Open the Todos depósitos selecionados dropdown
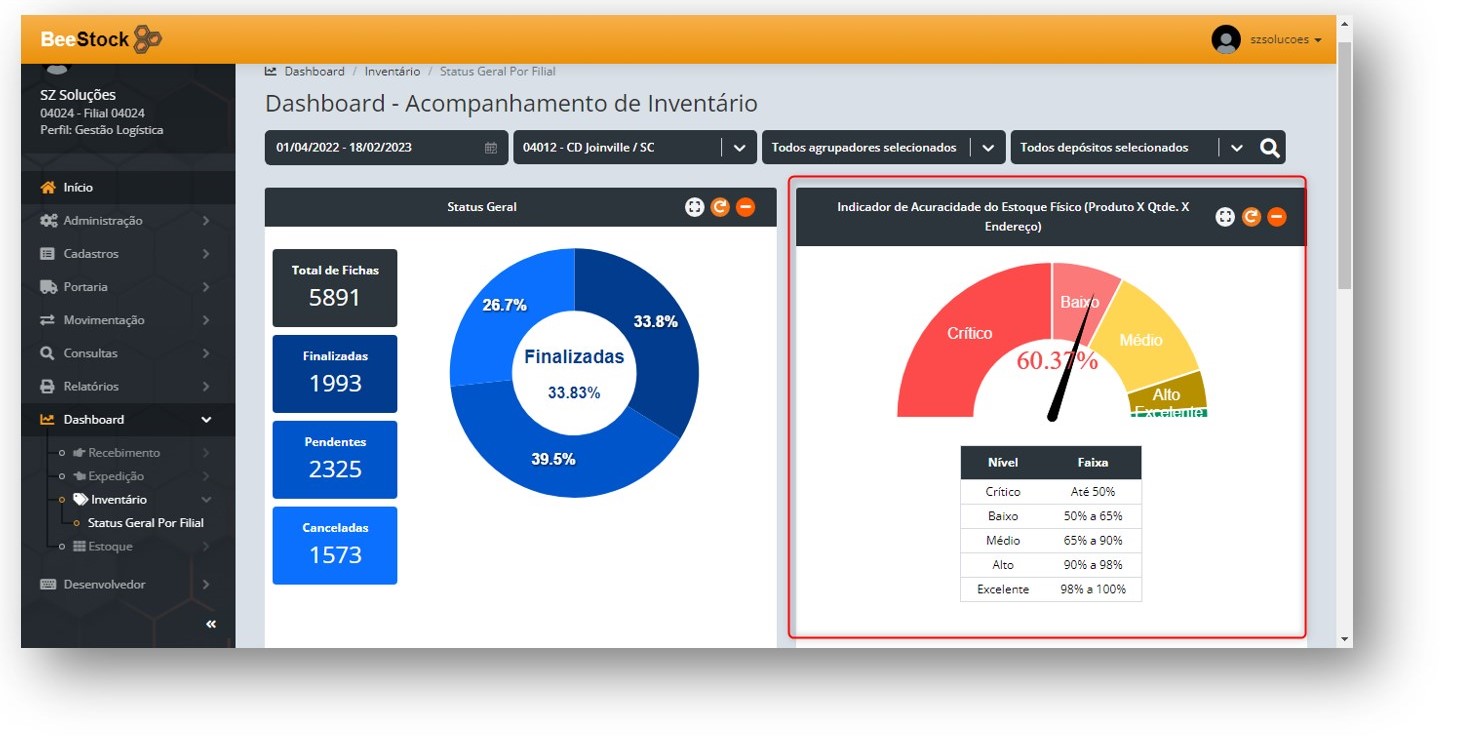The height and width of the screenshot is (746, 1458). (x=1236, y=148)
